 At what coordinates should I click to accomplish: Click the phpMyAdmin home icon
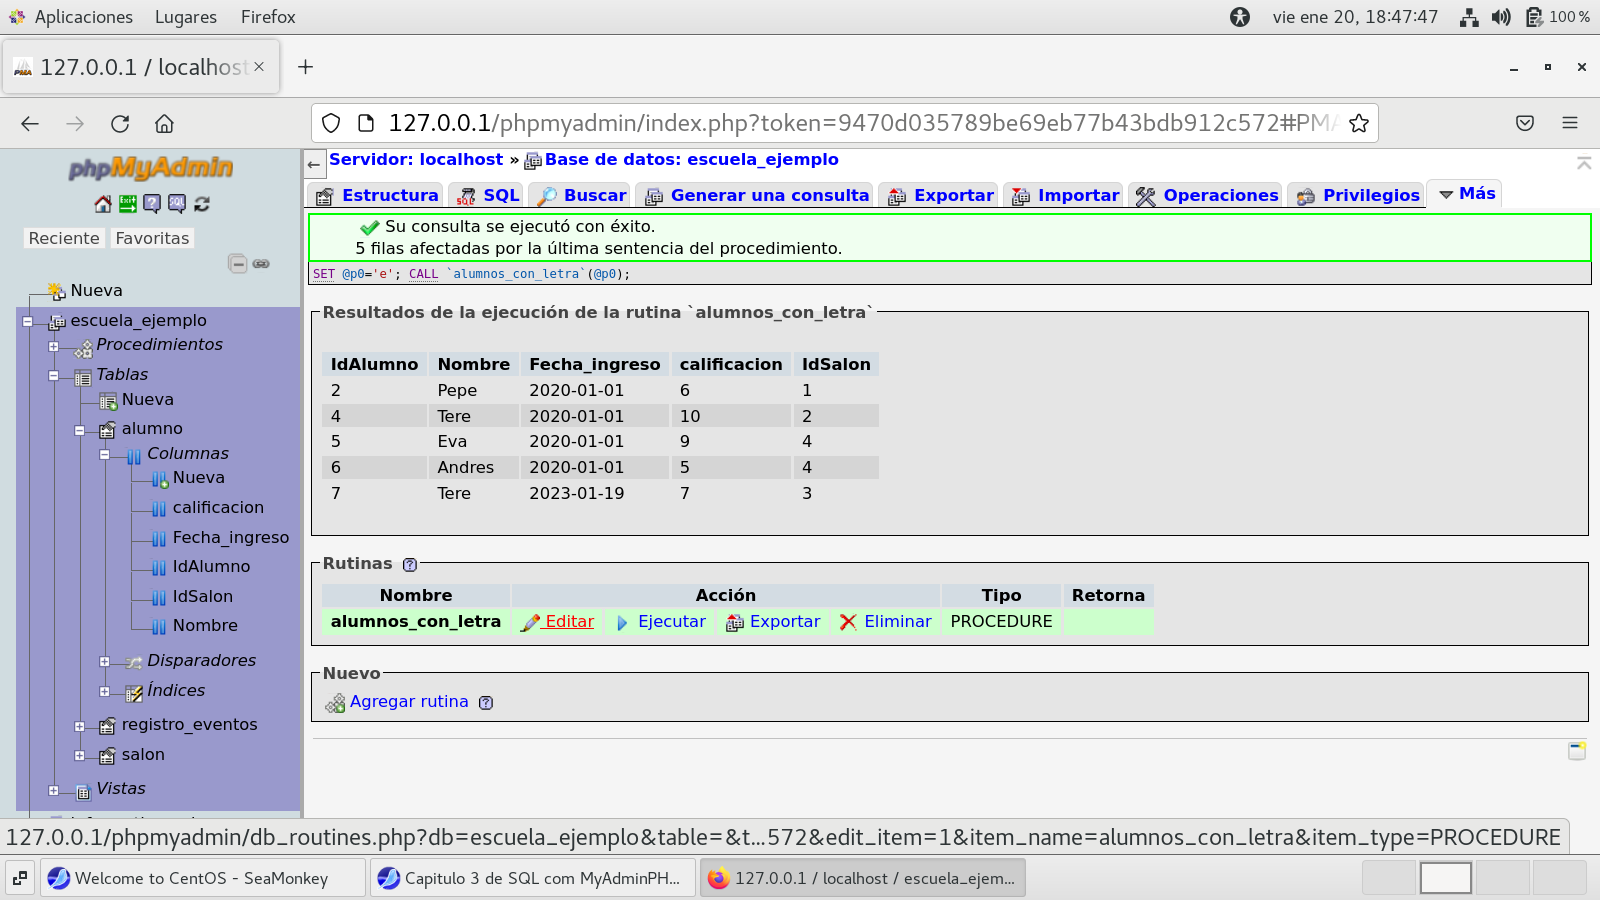[103, 204]
